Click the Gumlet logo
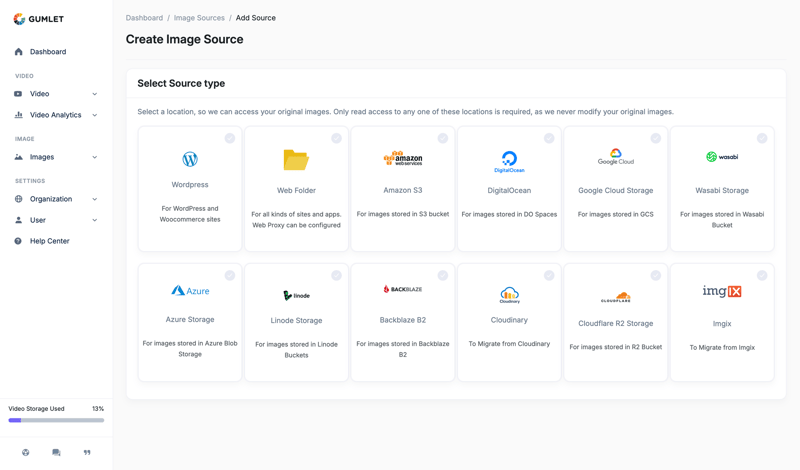Viewport: 800px width, 470px height. point(39,19)
